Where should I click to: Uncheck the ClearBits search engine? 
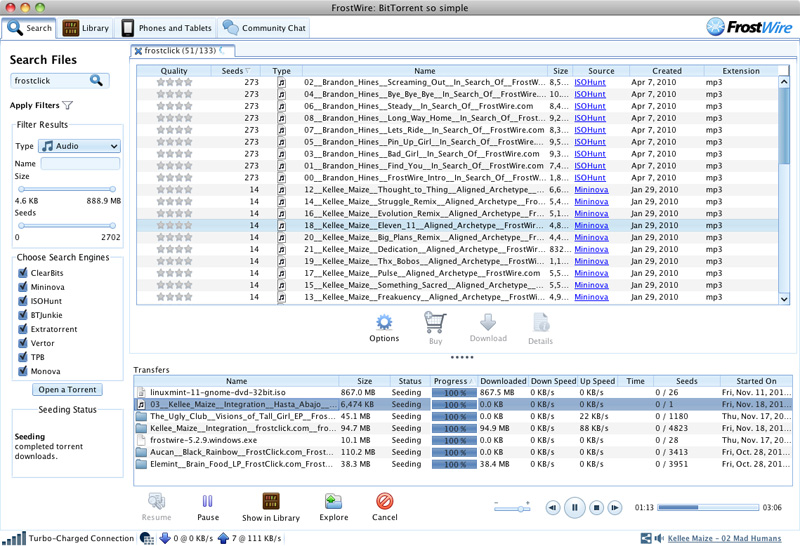[x=22, y=272]
